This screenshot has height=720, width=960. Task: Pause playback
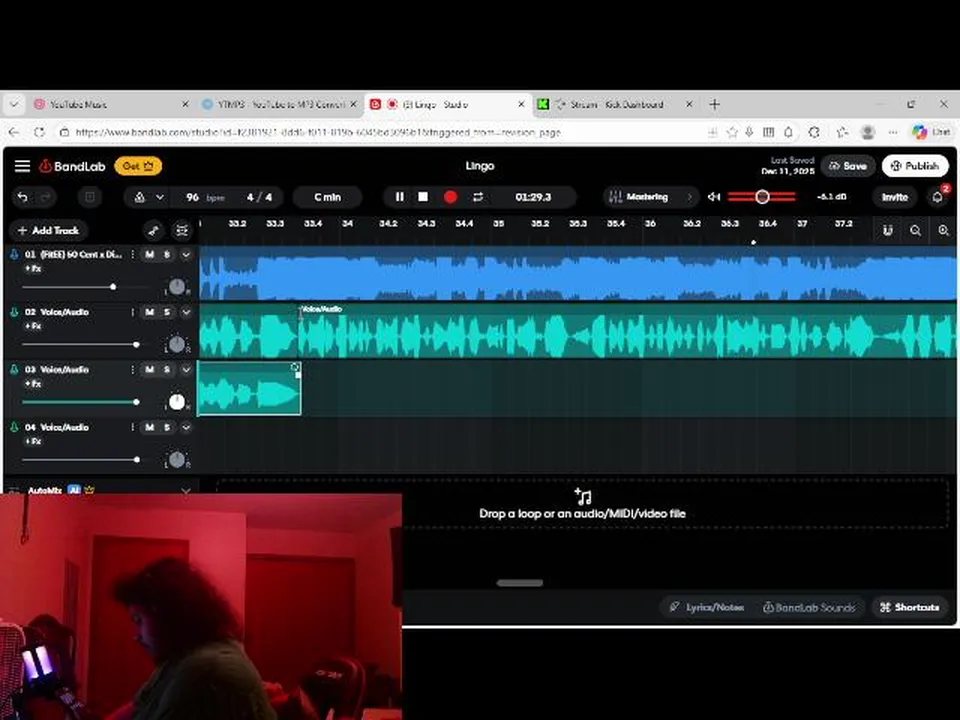(x=399, y=197)
